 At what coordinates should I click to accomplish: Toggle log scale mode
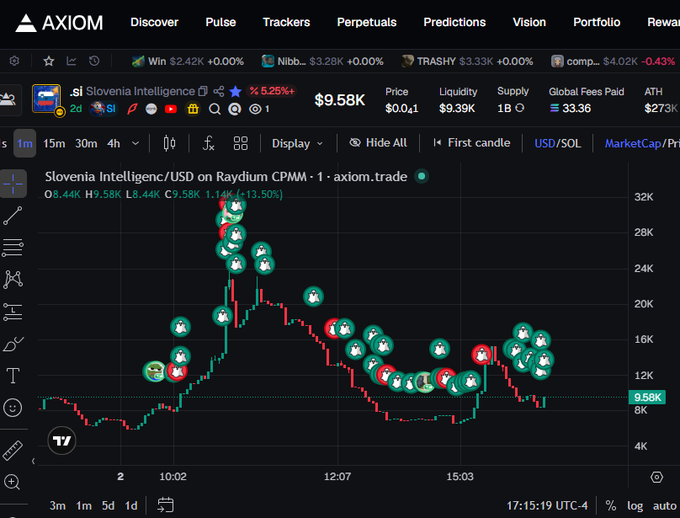click(635, 506)
